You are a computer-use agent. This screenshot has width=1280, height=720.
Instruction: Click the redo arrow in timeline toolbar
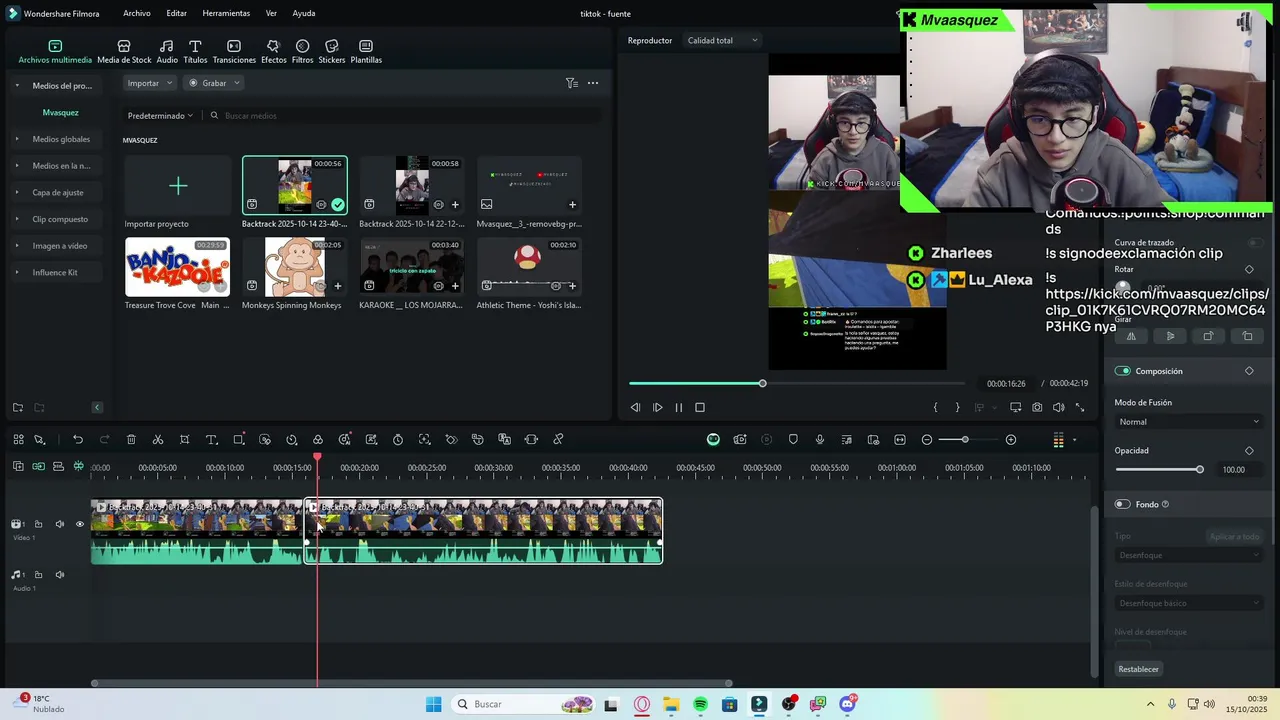105,440
